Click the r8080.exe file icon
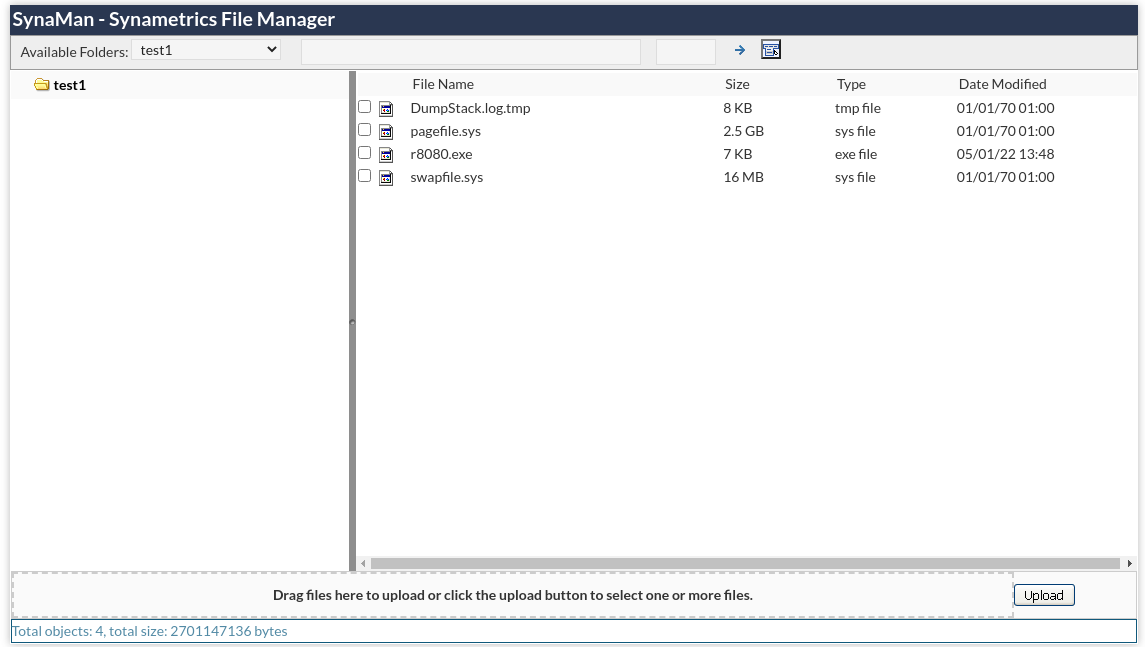This screenshot has height=647, width=1145. [x=386, y=155]
